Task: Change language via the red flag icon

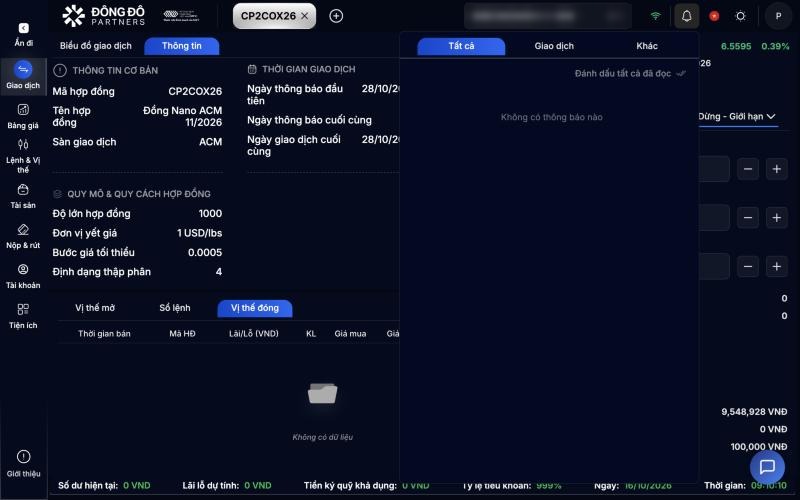Action: pyautogui.click(x=714, y=16)
